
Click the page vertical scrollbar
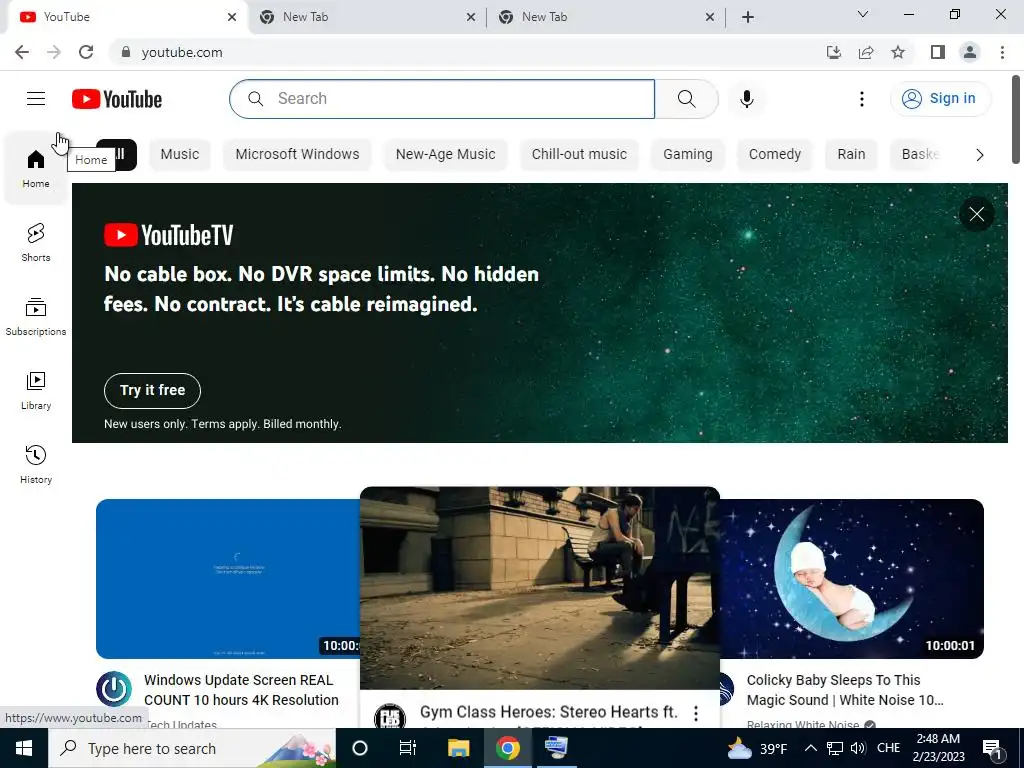click(1016, 120)
